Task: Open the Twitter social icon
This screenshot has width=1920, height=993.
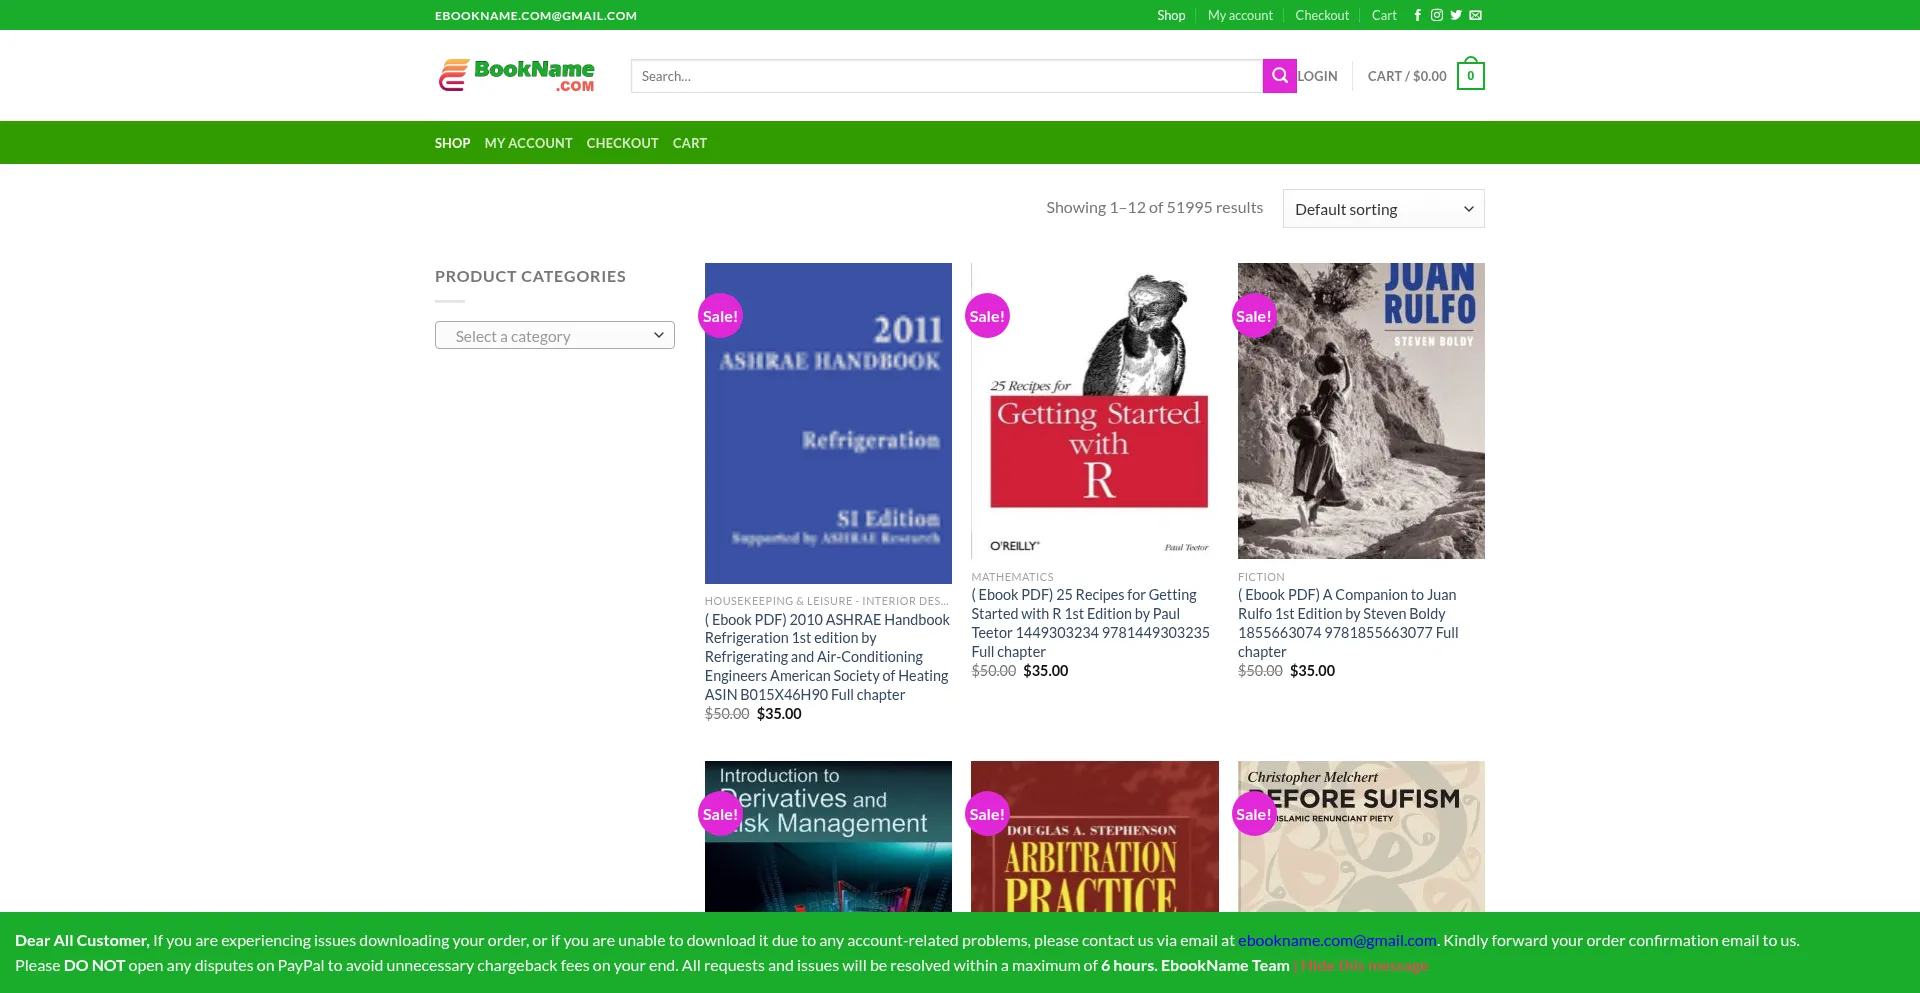Action: 1456,15
